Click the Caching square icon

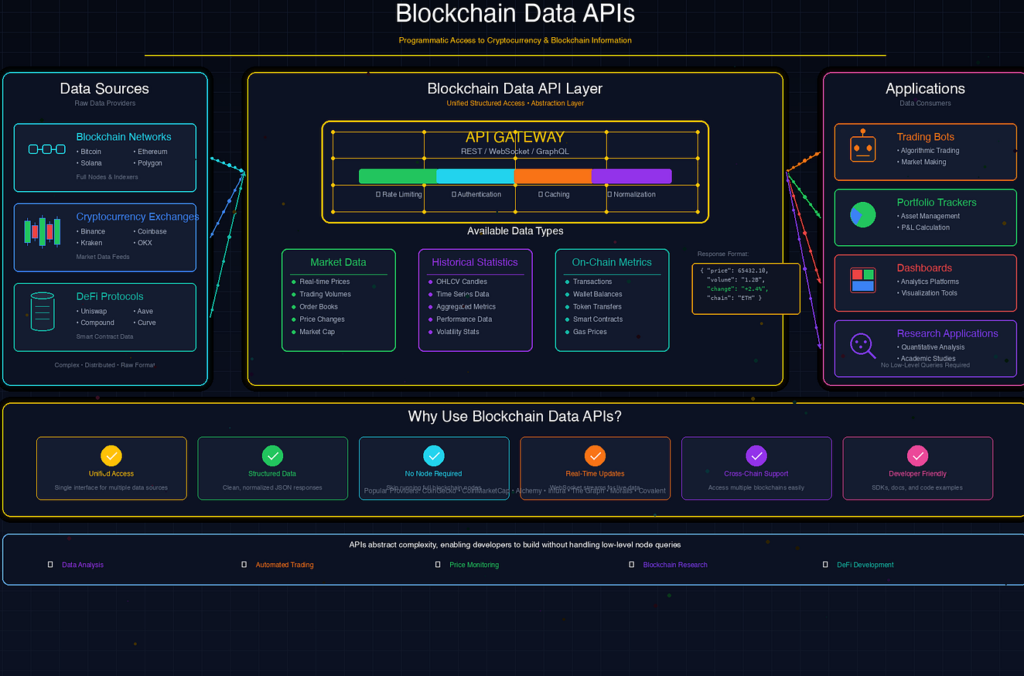click(541, 194)
